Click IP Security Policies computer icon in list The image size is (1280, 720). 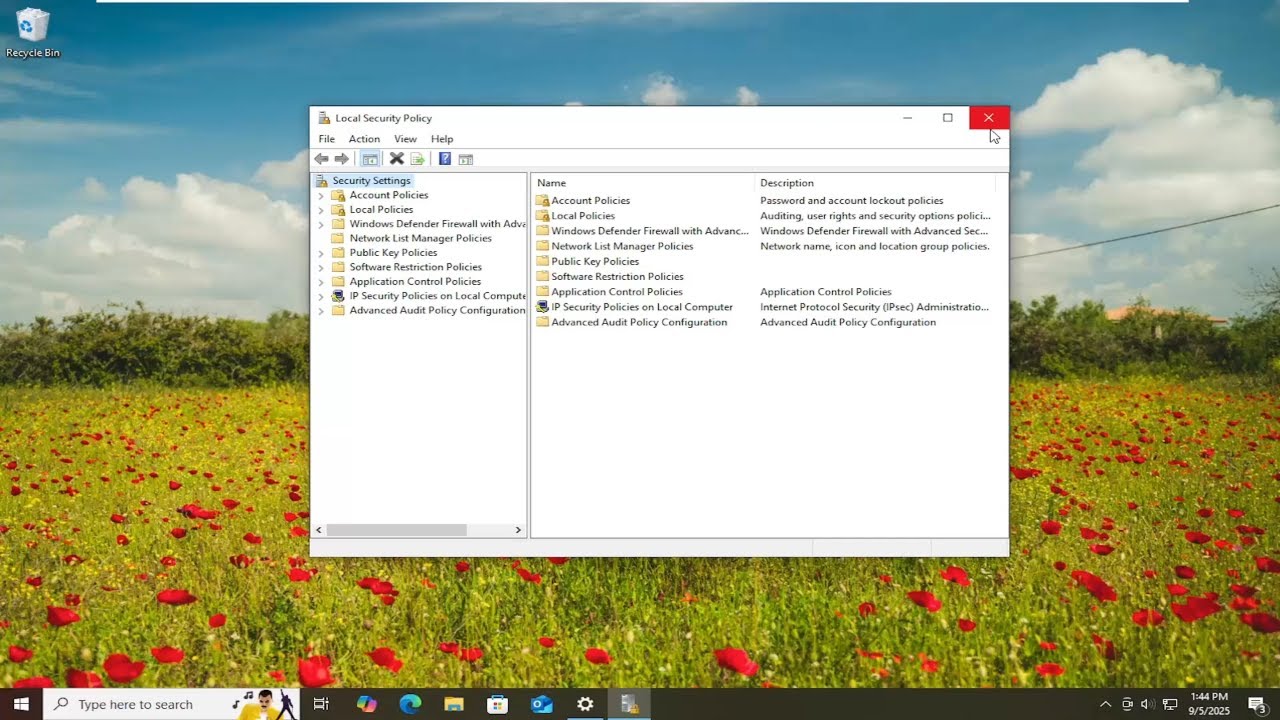point(542,307)
